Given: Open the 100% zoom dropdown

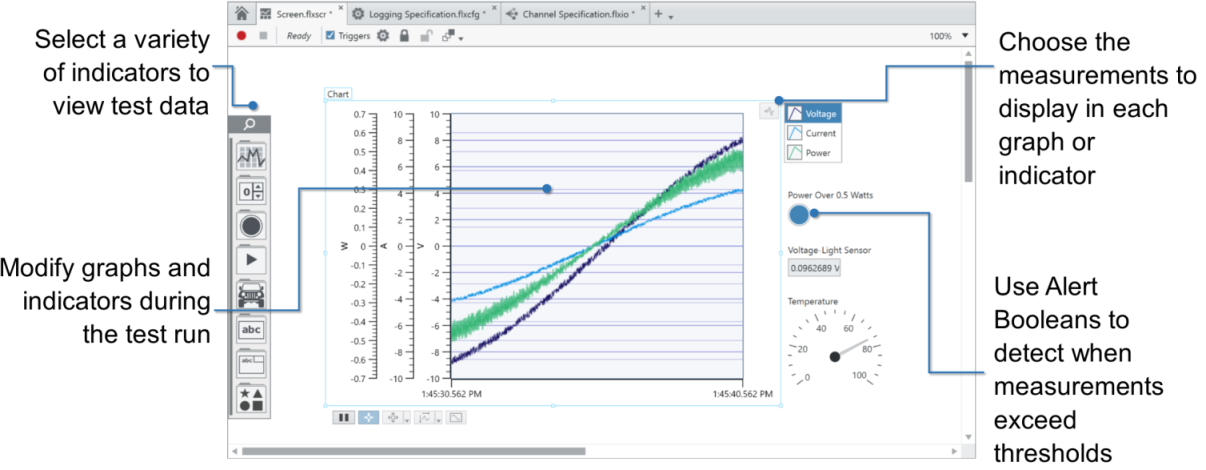Looking at the screenshot, I should pyautogui.click(x=965, y=36).
